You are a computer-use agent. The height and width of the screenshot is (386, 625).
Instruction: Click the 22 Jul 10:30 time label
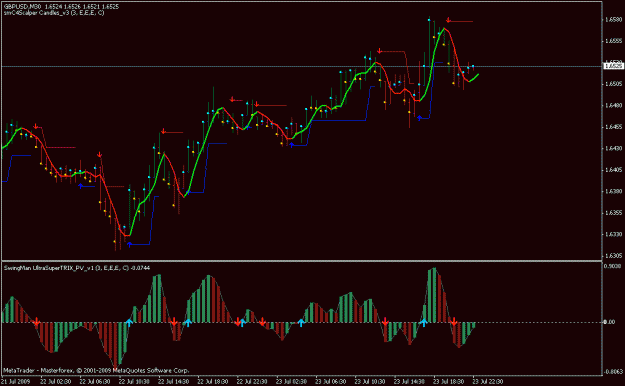(x=134, y=382)
